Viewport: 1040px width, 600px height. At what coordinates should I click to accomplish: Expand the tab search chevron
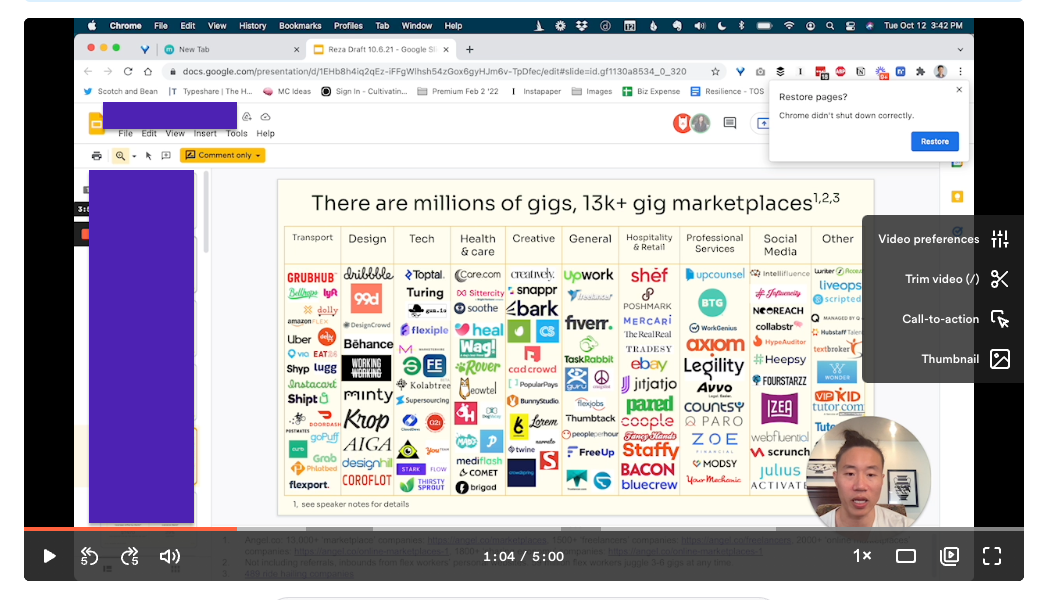click(x=960, y=49)
